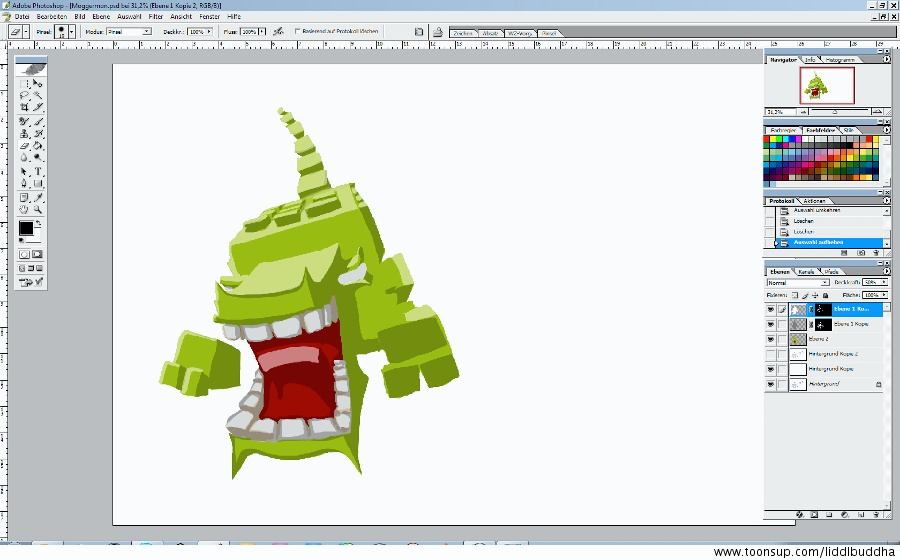This screenshot has width=900, height=560.
Task: Select the Magic Wand tool
Action: 38,95
